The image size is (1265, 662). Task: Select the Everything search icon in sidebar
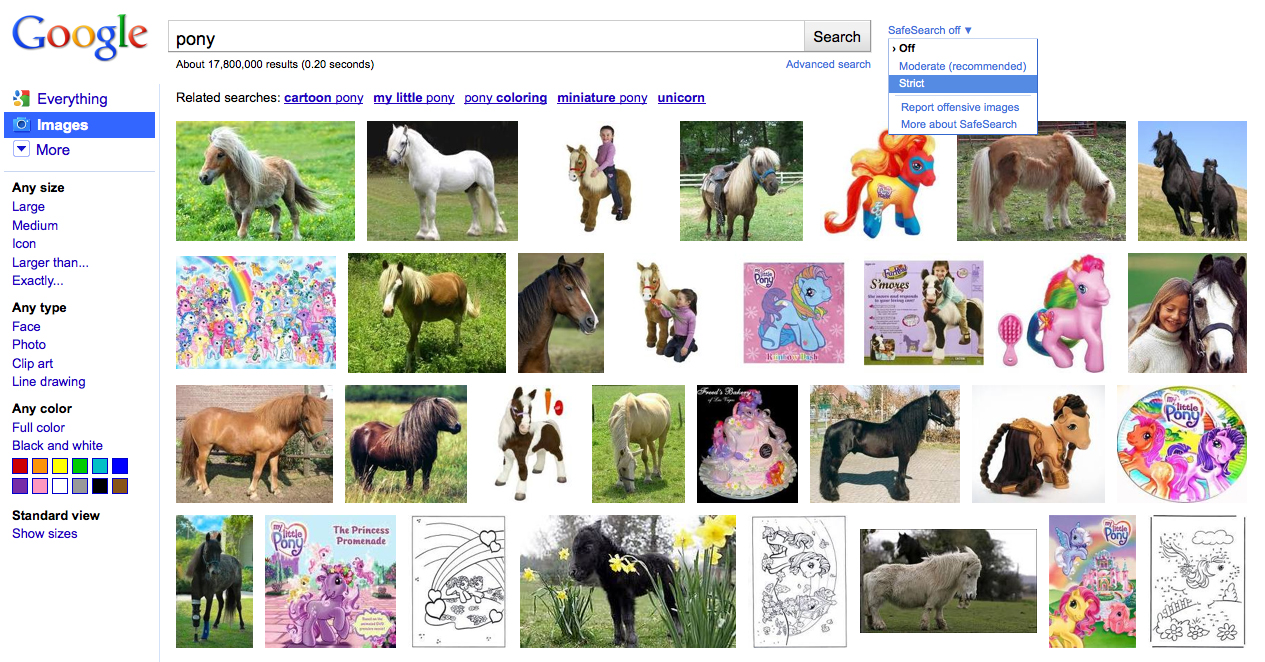(x=21, y=98)
